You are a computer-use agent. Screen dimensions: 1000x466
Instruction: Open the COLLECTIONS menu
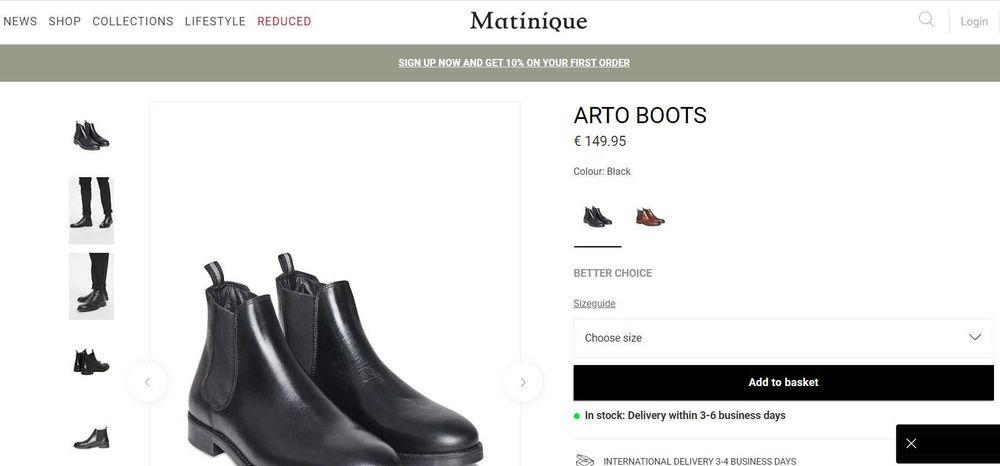pos(133,21)
